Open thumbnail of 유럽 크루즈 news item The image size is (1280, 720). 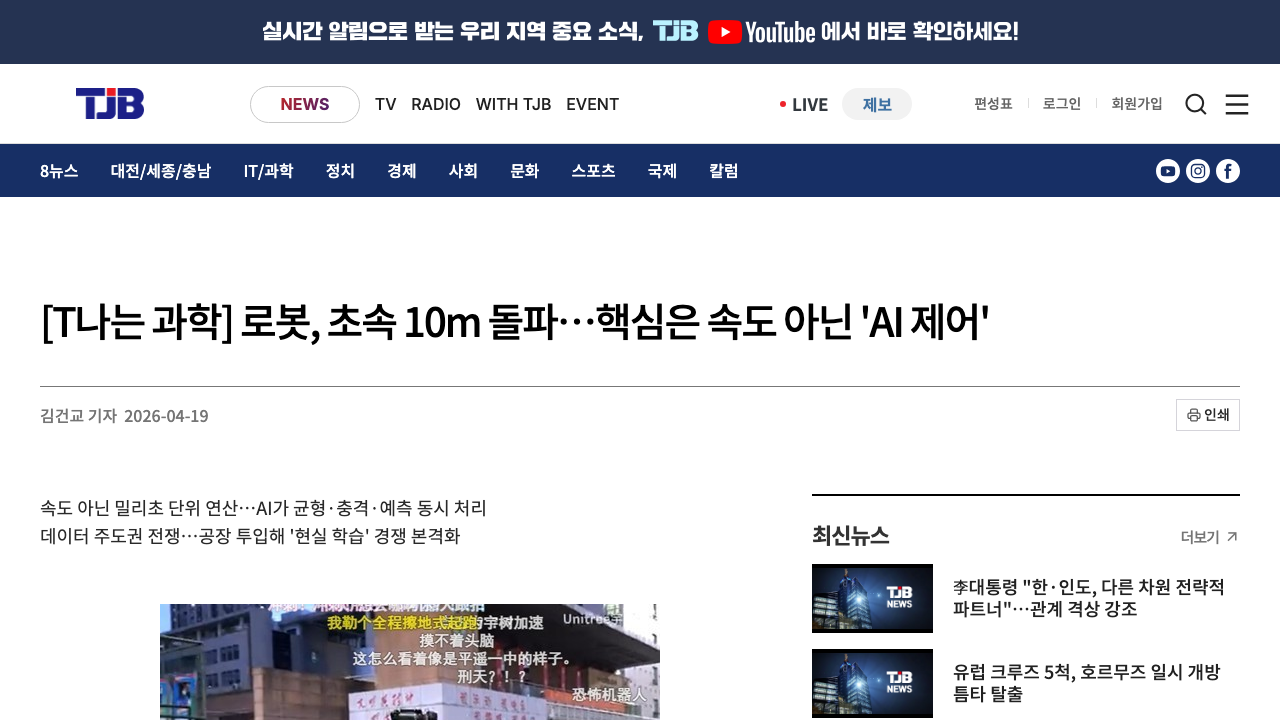(x=872, y=683)
